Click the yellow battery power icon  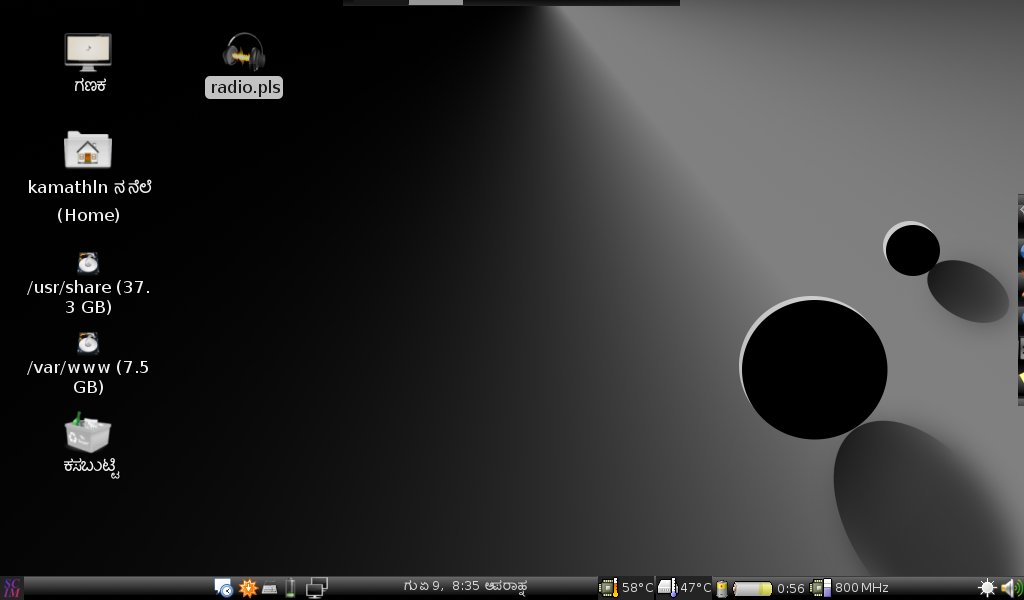[722, 588]
